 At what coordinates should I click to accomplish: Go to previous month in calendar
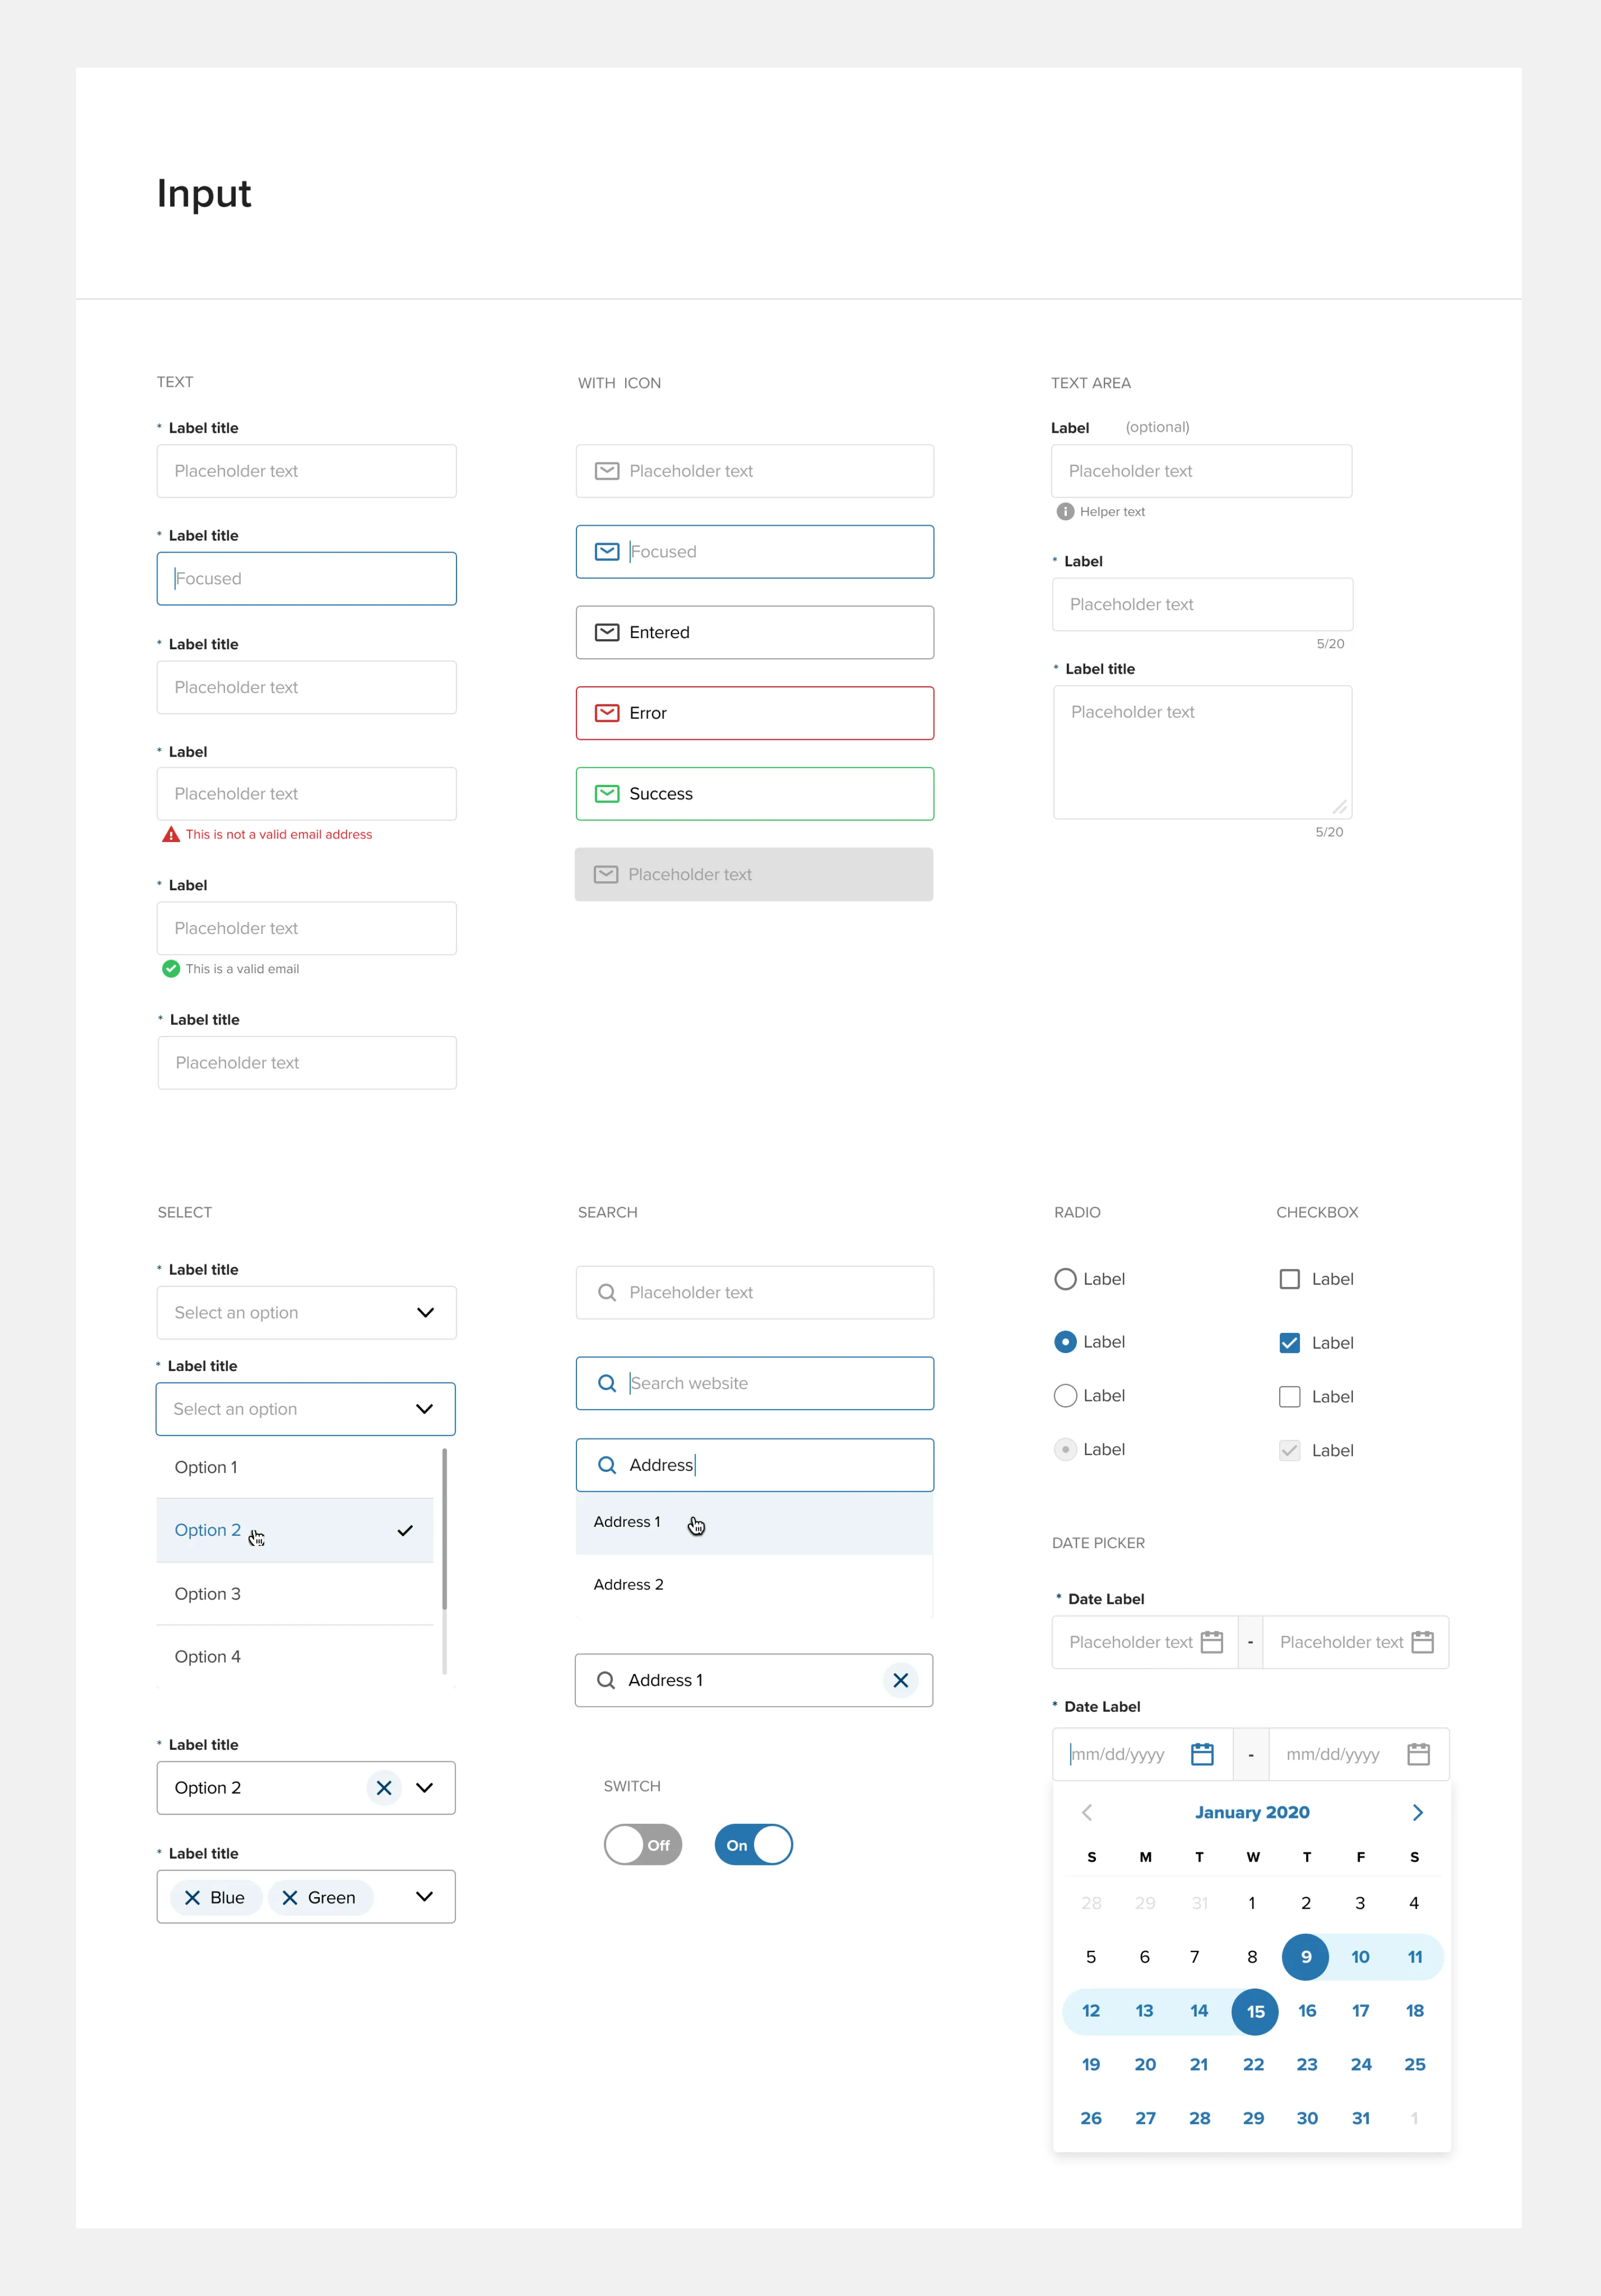(x=1087, y=1813)
